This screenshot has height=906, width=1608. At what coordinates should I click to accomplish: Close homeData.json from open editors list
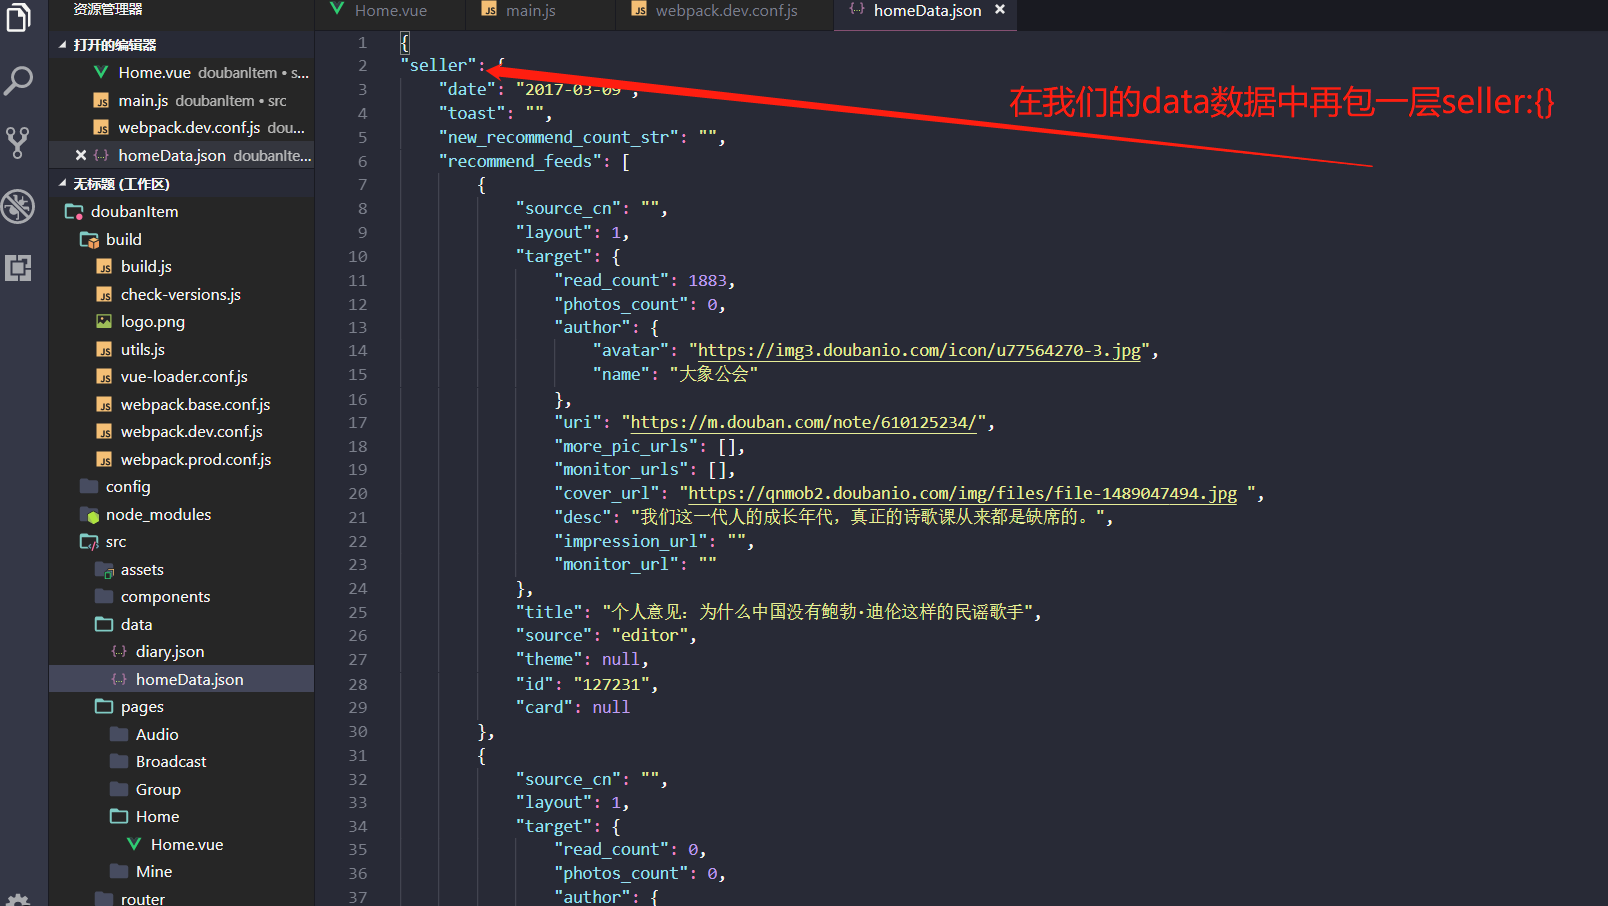(x=81, y=155)
